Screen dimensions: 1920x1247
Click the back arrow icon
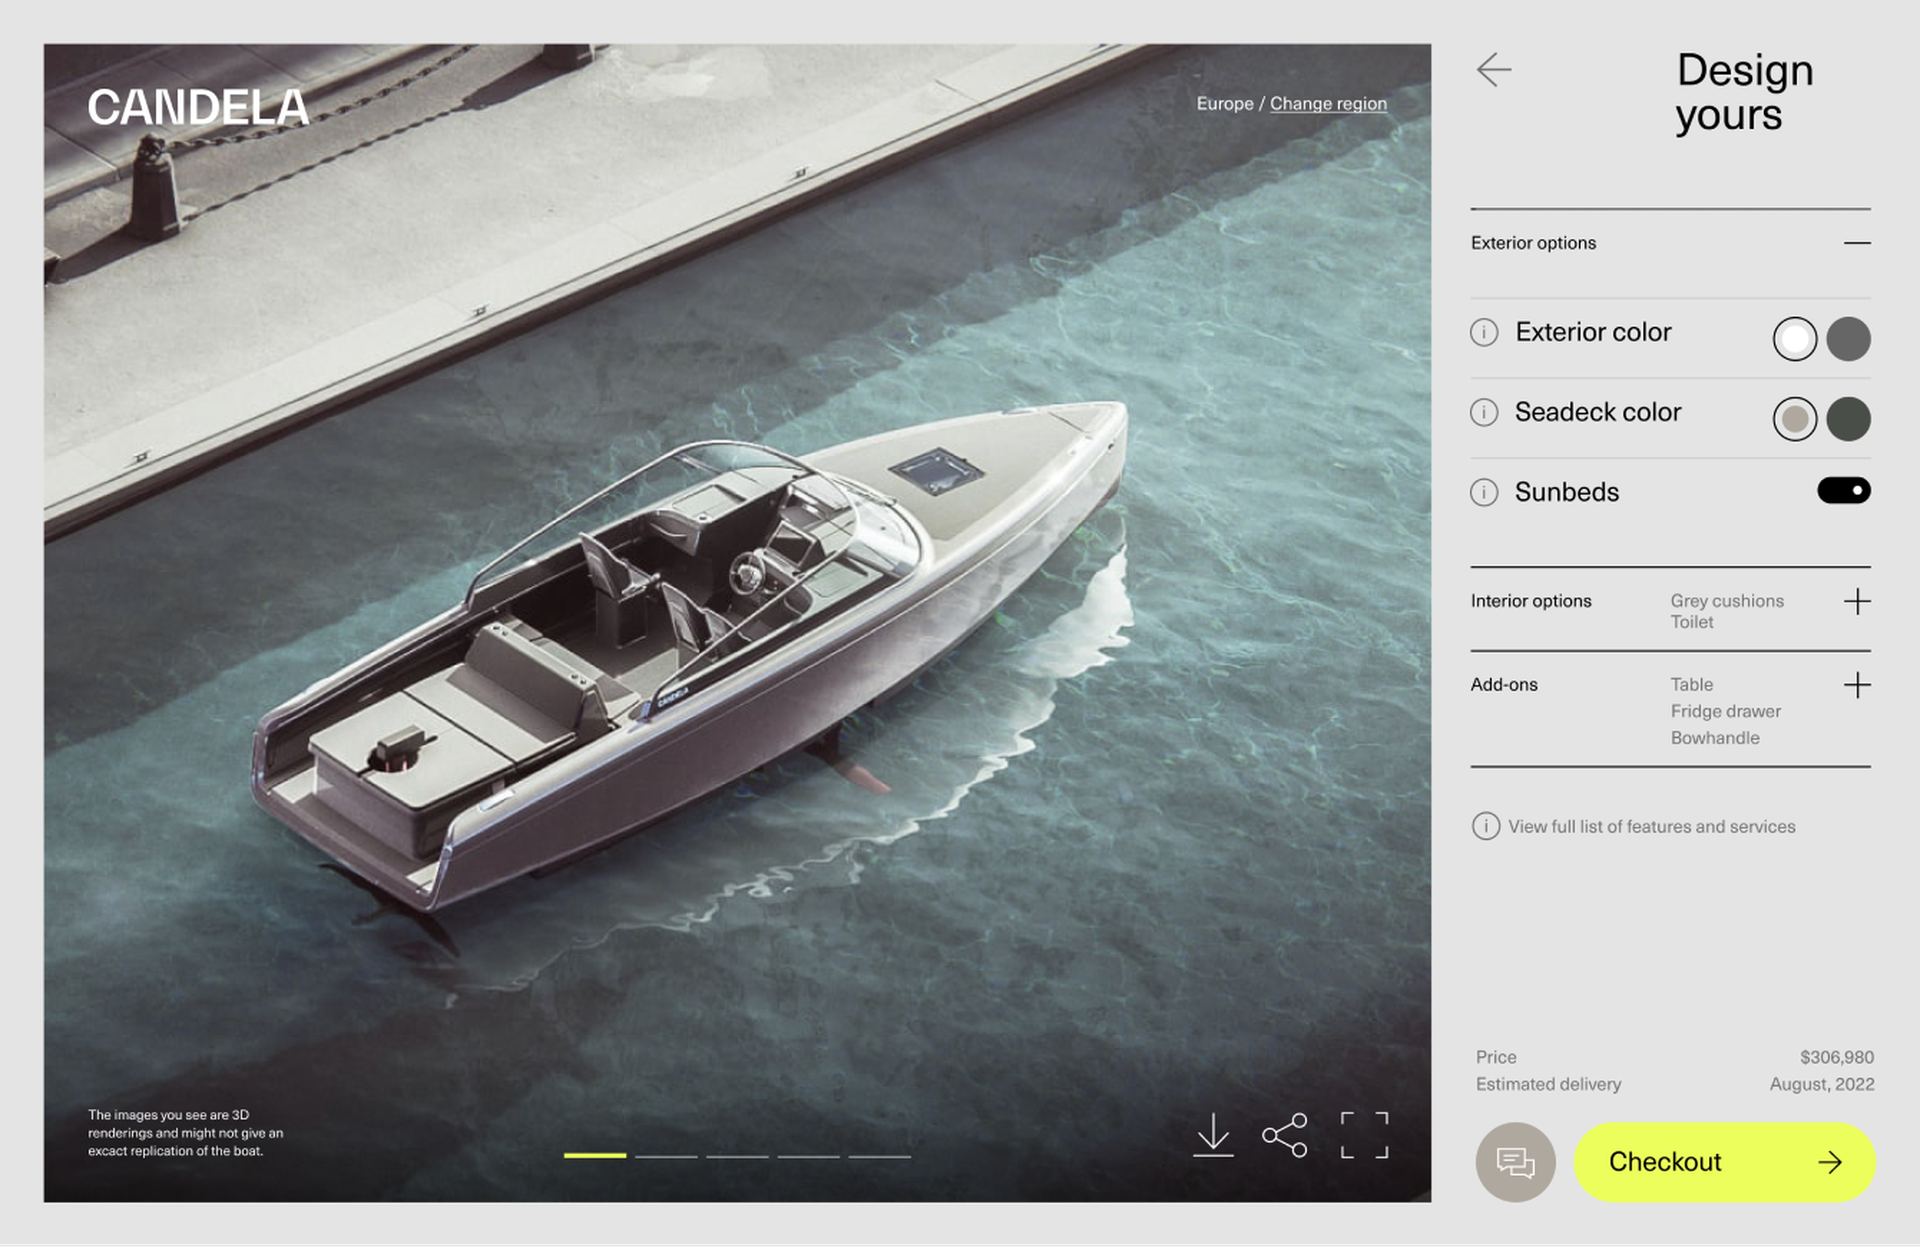click(x=1493, y=70)
